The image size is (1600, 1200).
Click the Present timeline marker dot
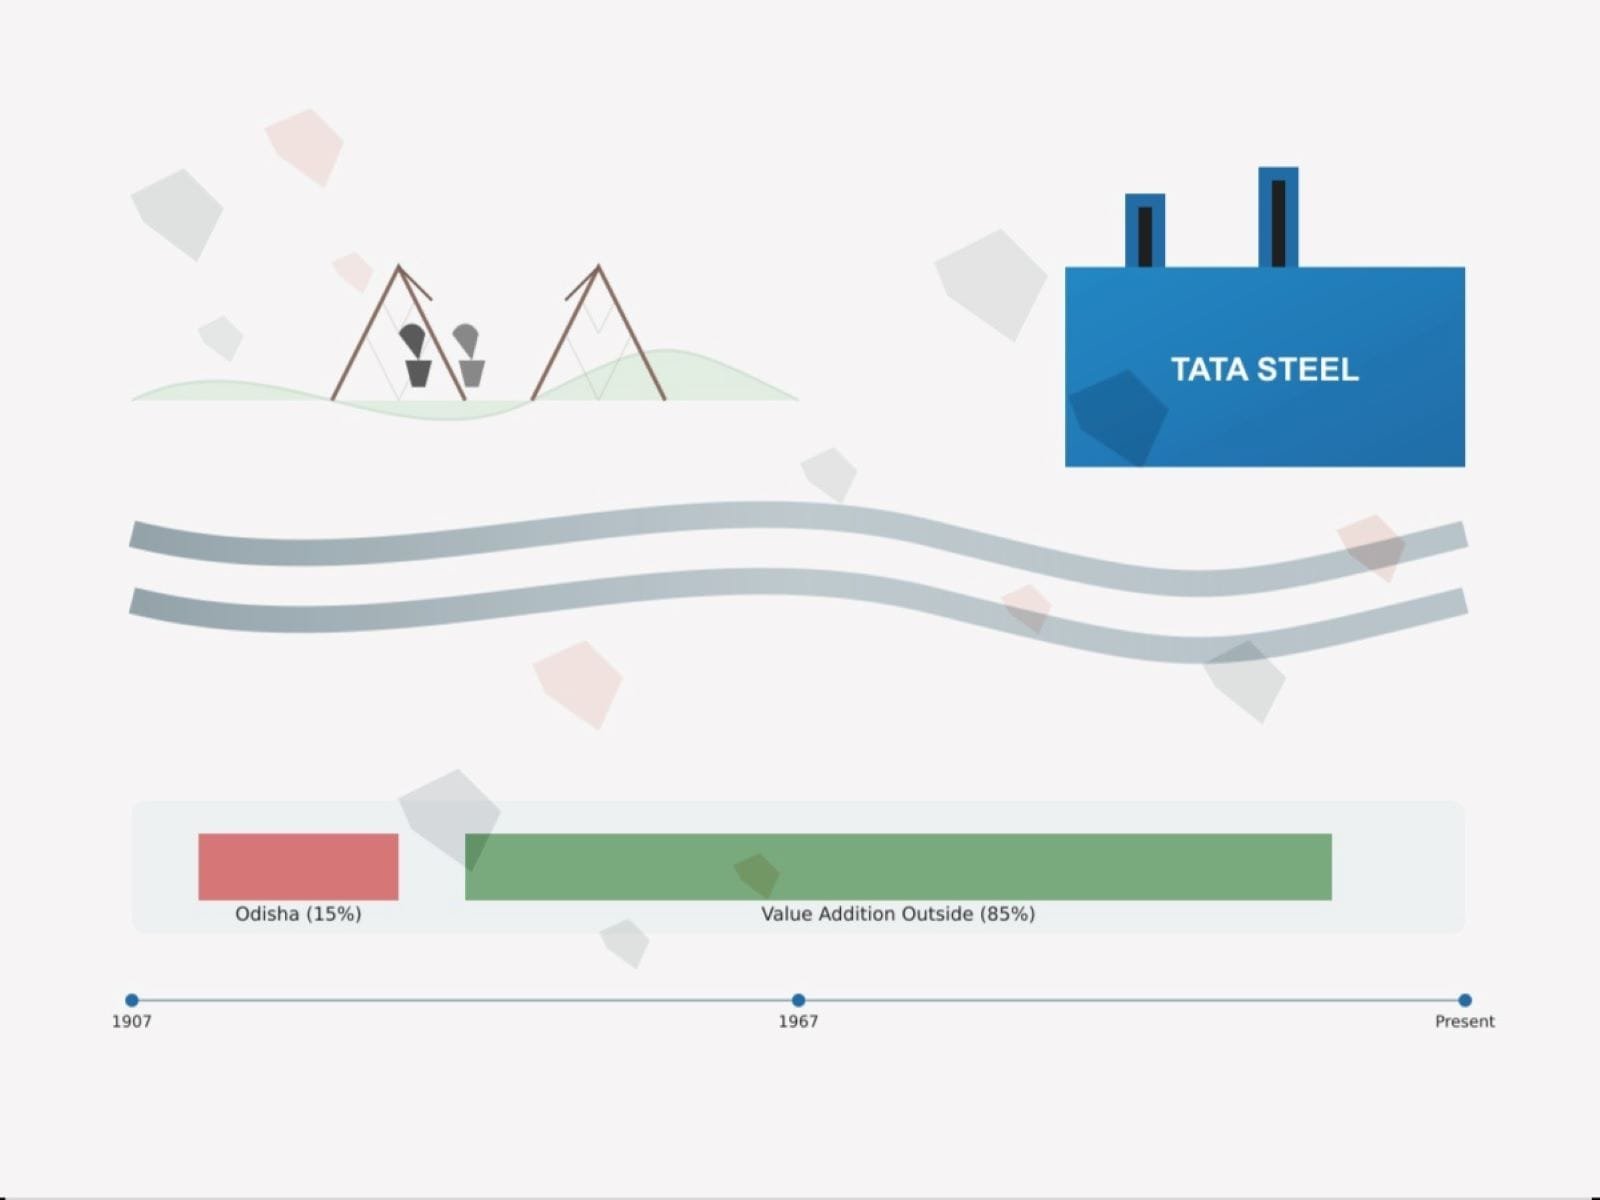(x=1465, y=1000)
